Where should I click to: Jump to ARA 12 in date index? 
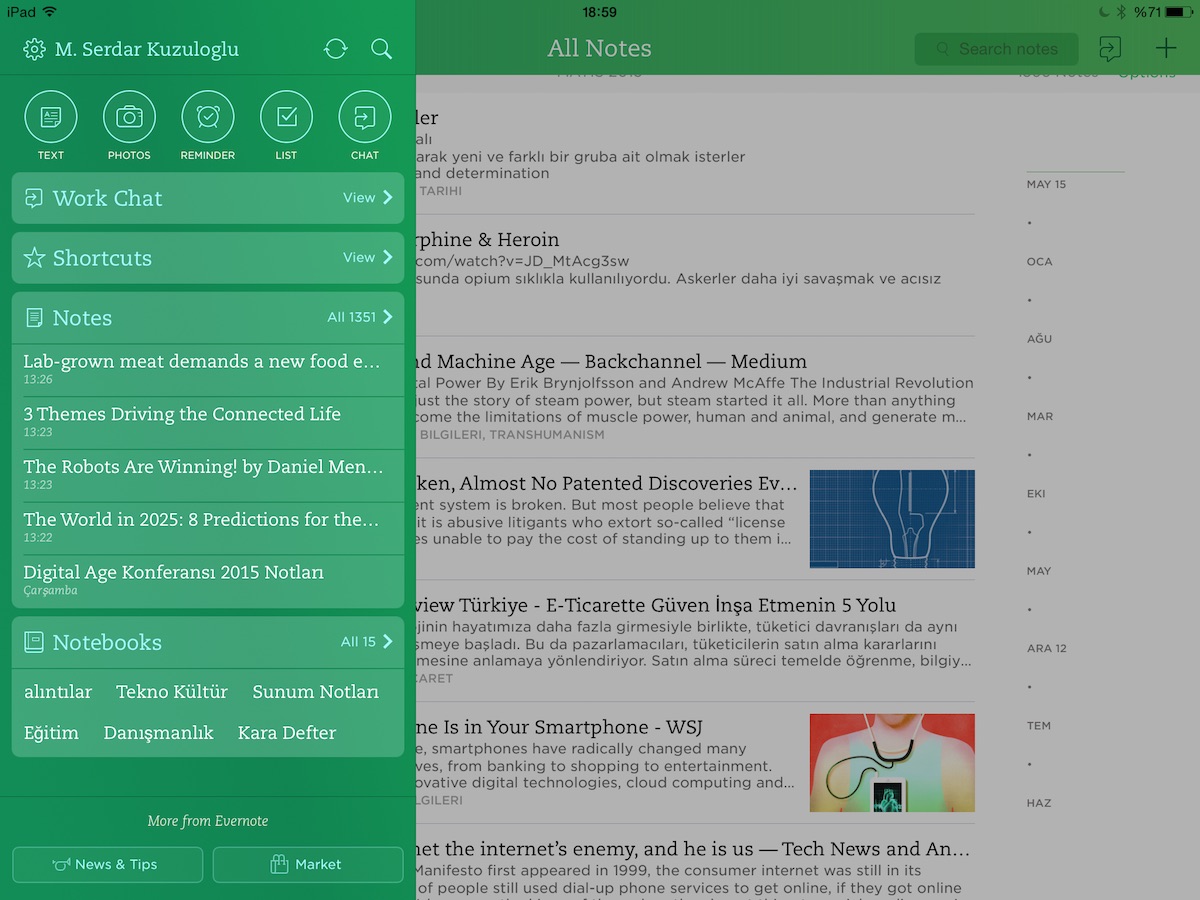1046,648
